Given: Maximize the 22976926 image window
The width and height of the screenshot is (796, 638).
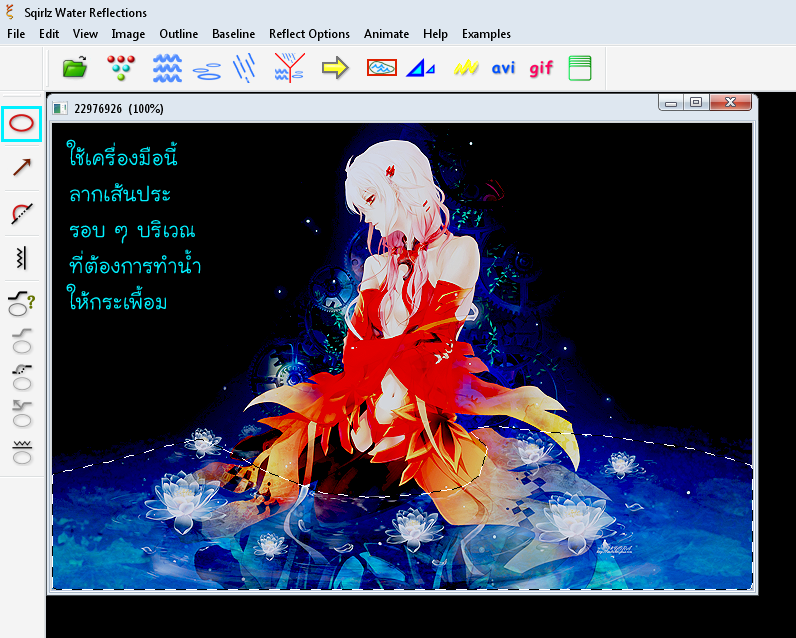Looking at the screenshot, I should coord(696,103).
